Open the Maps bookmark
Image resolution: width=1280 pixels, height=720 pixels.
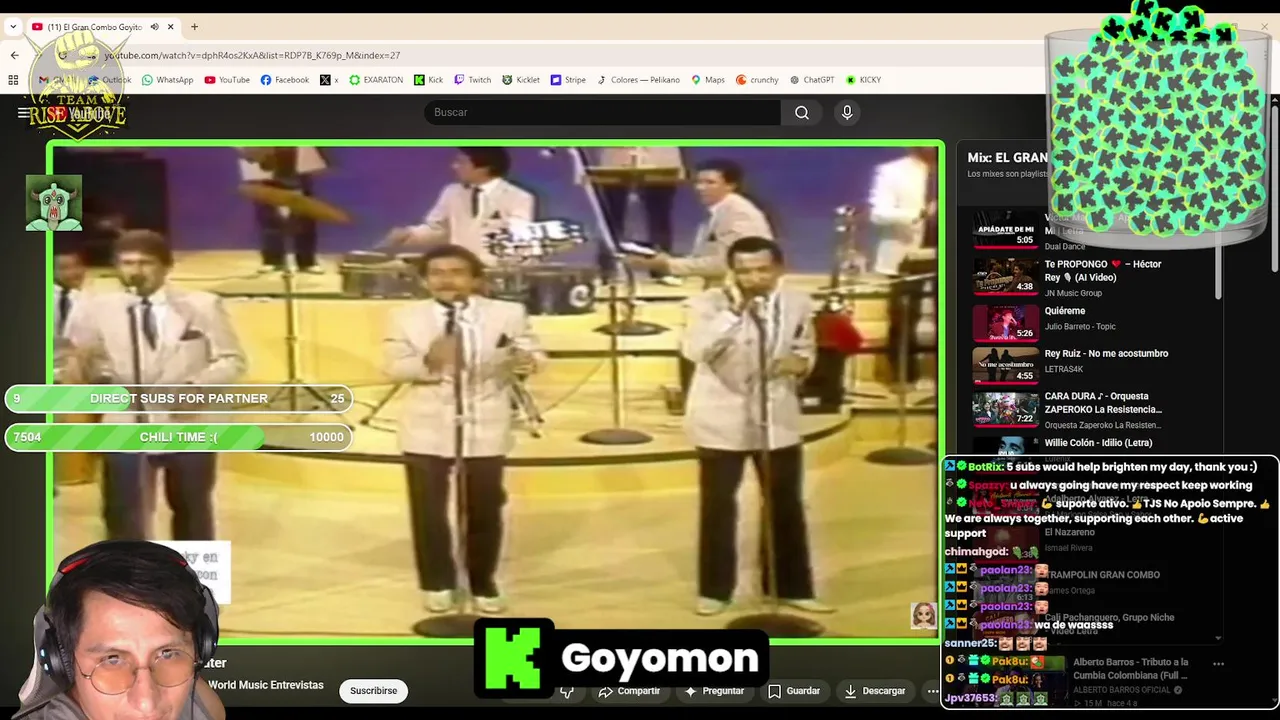(708, 80)
